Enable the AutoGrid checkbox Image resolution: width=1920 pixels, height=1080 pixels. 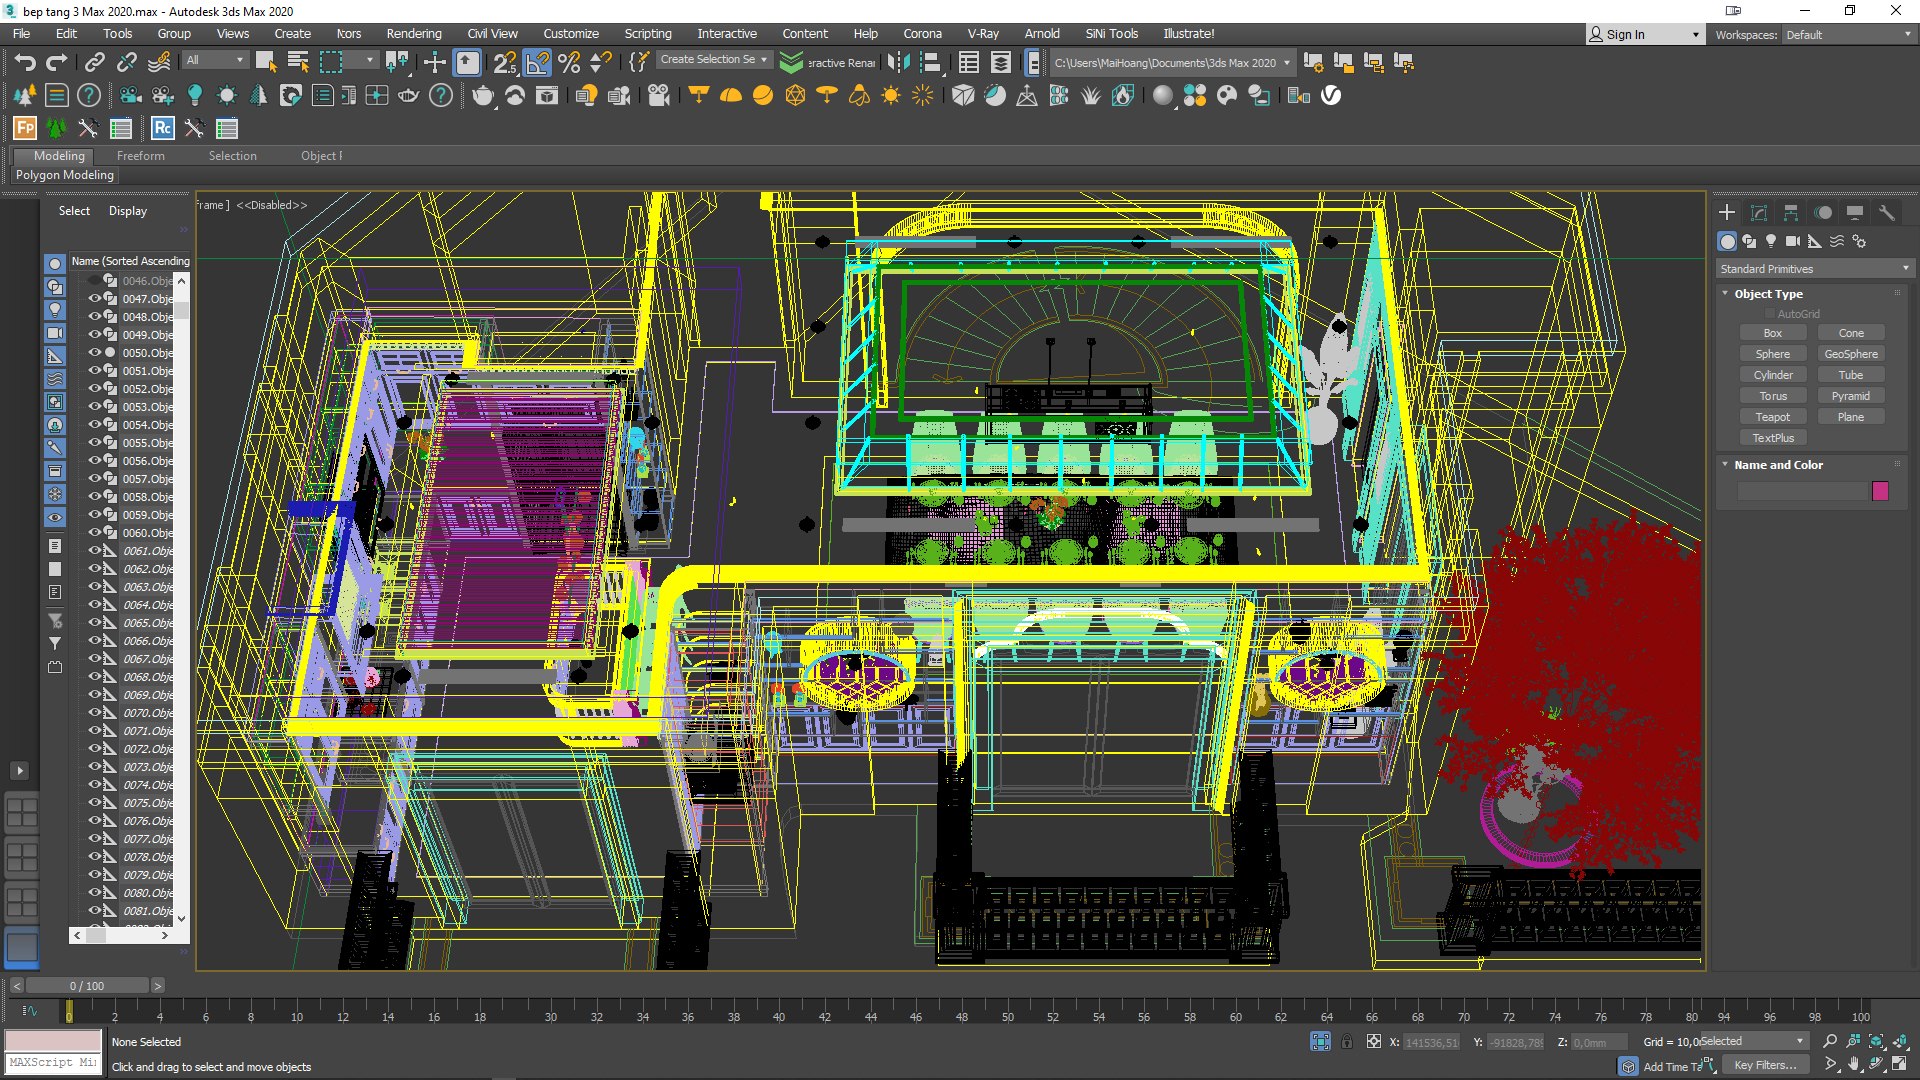tap(1770, 314)
